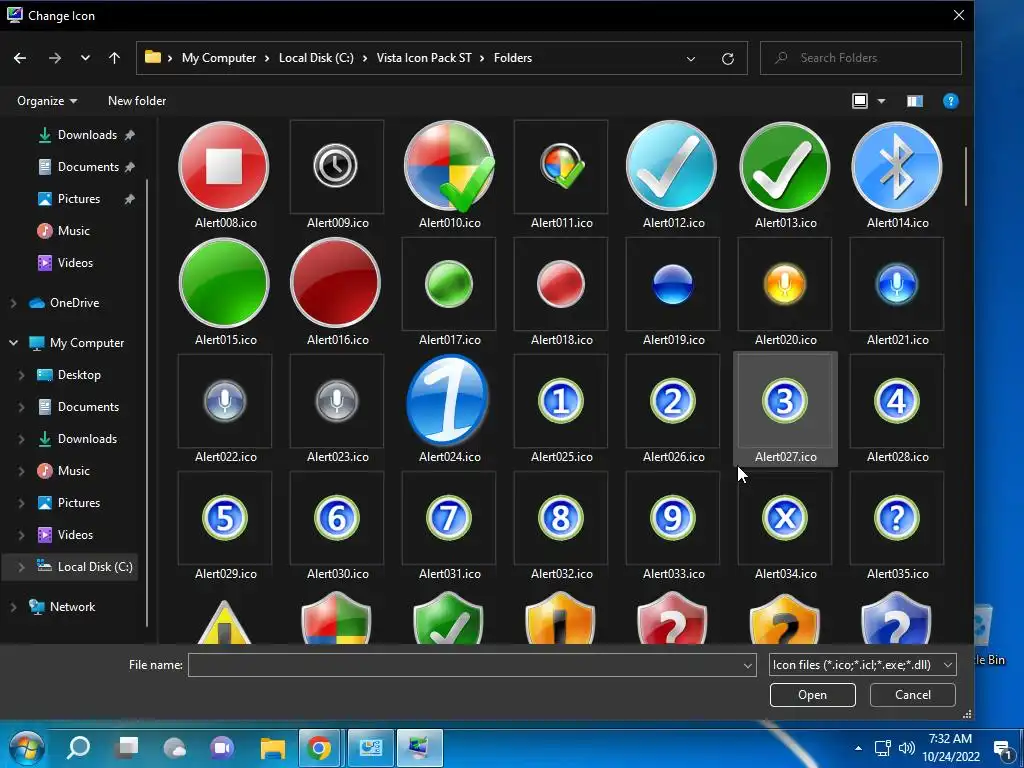Select the Alert008.ico red stop icon
The width and height of the screenshot is (1024, 768).
coord(224,167)
